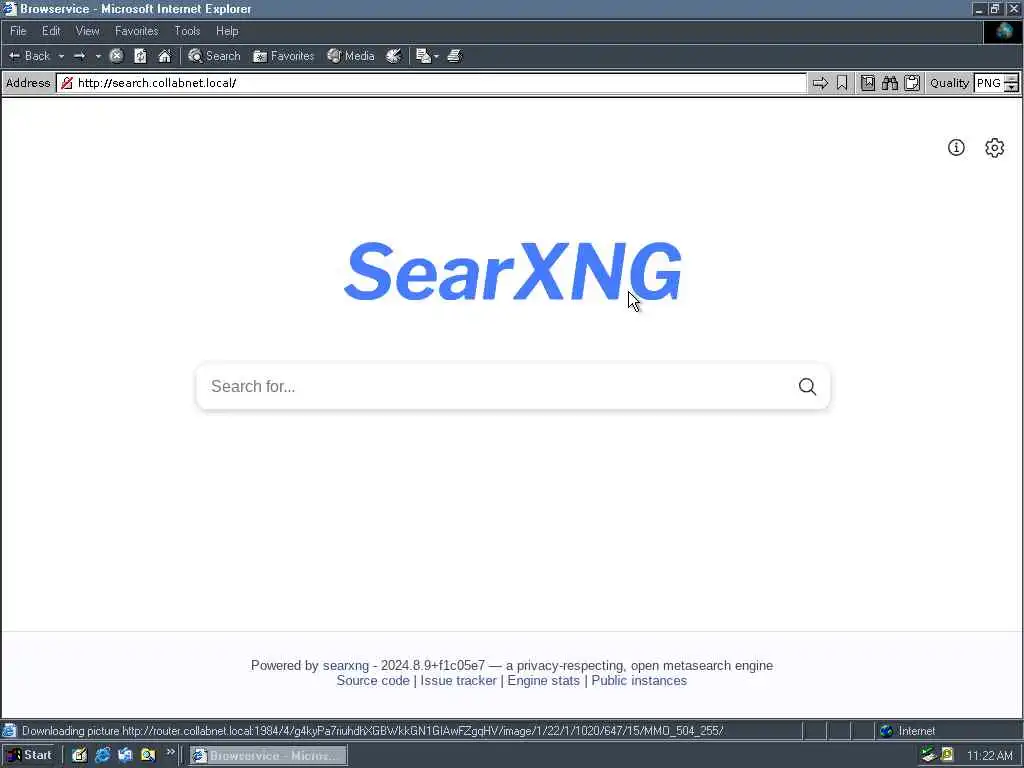Viewport: 1024px width, 768px height.
Task: Click the 11:22 AM system clock
Action: 989,756
